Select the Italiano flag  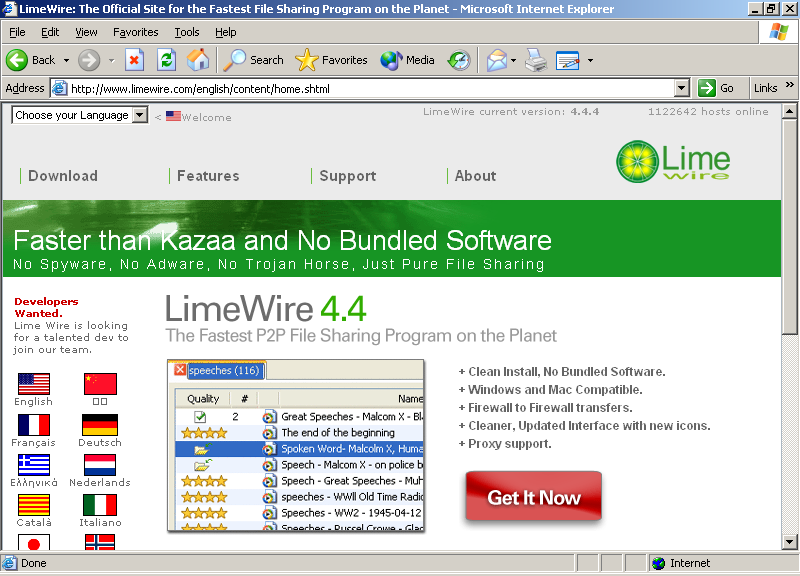[100, 505]
